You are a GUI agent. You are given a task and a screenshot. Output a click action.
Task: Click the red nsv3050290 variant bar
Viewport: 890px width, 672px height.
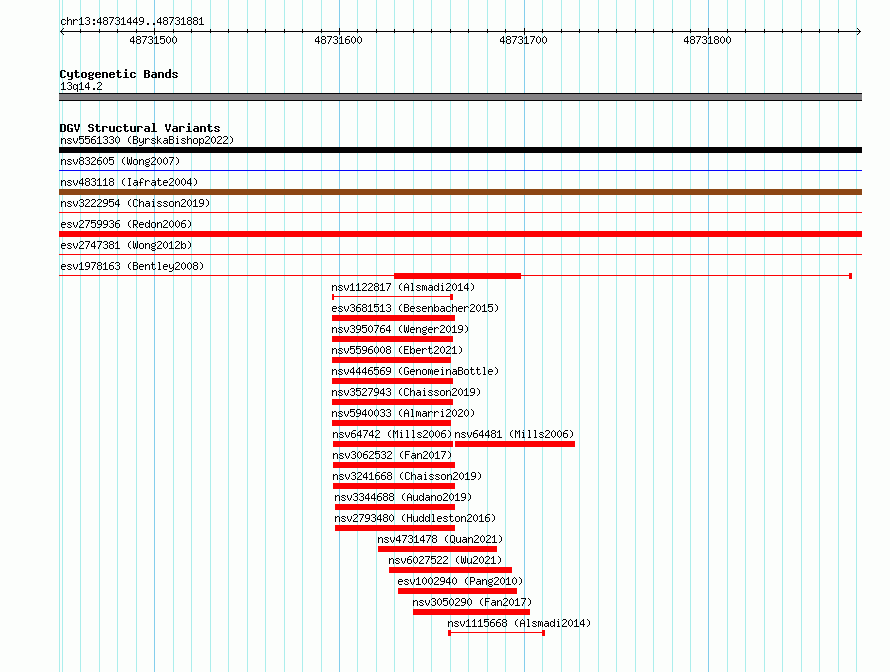(x=472, y=612)
